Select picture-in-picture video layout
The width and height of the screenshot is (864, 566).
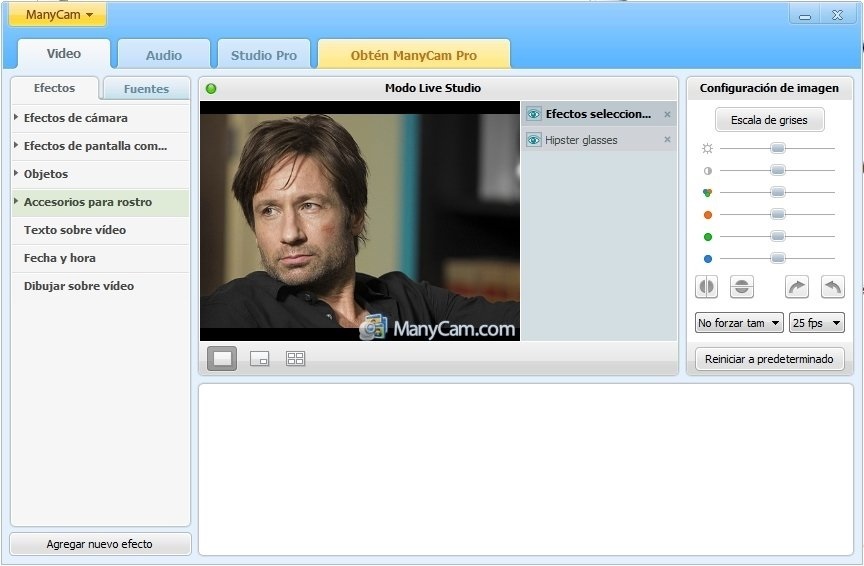point(260,359)
